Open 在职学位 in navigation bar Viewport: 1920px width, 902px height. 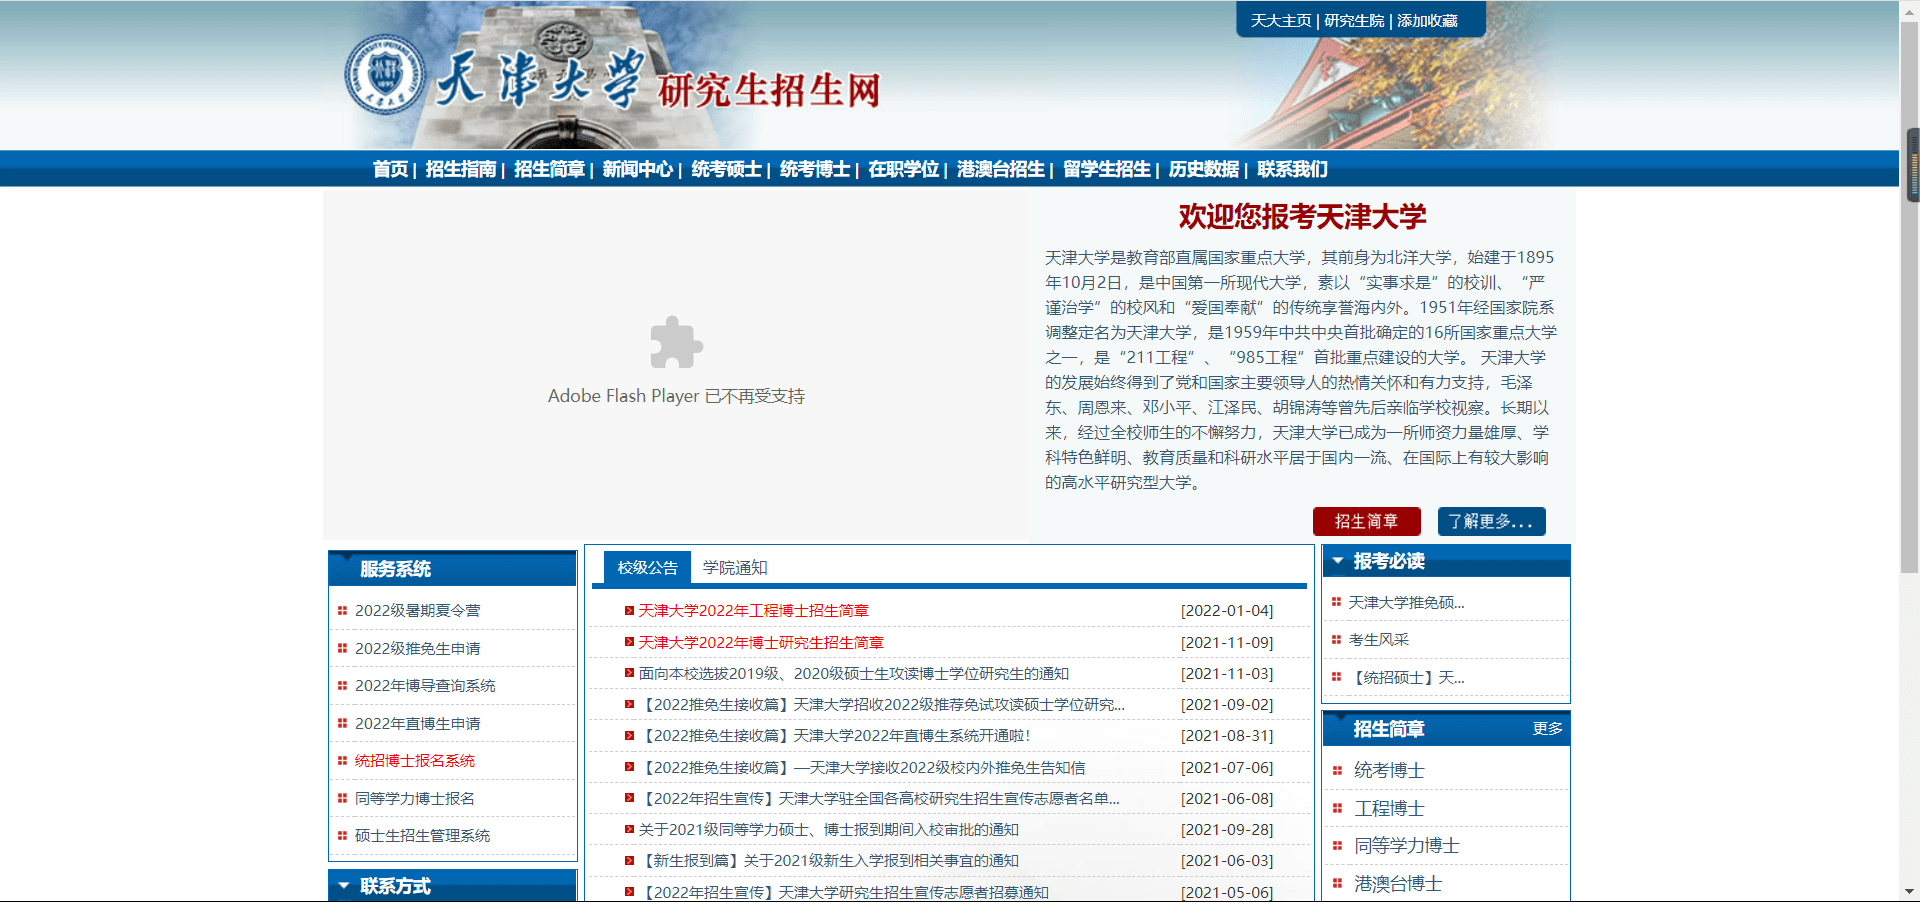pos(903,169)
